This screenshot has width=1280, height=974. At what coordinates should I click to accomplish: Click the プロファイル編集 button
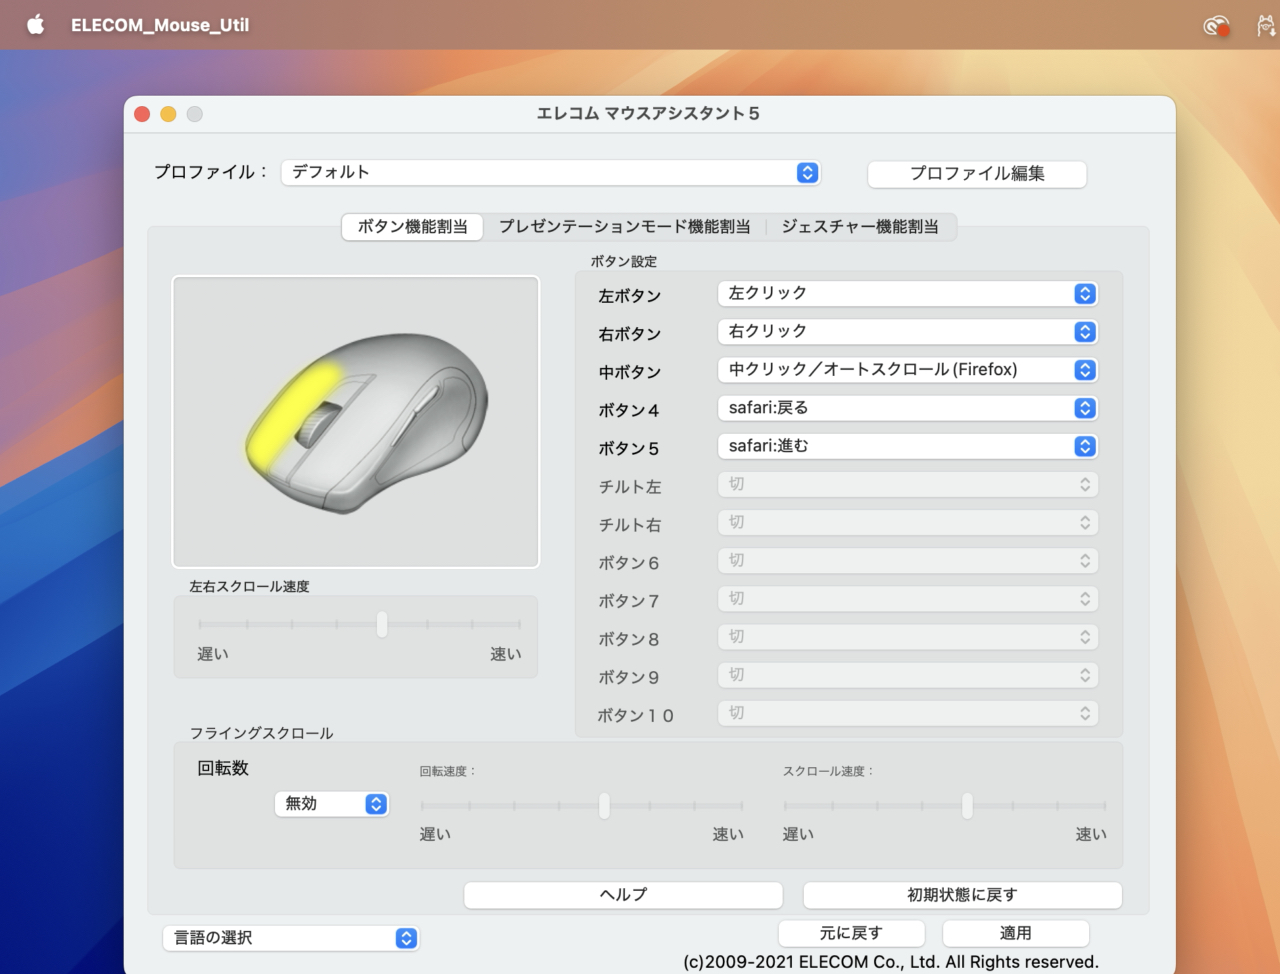[977, 173]
